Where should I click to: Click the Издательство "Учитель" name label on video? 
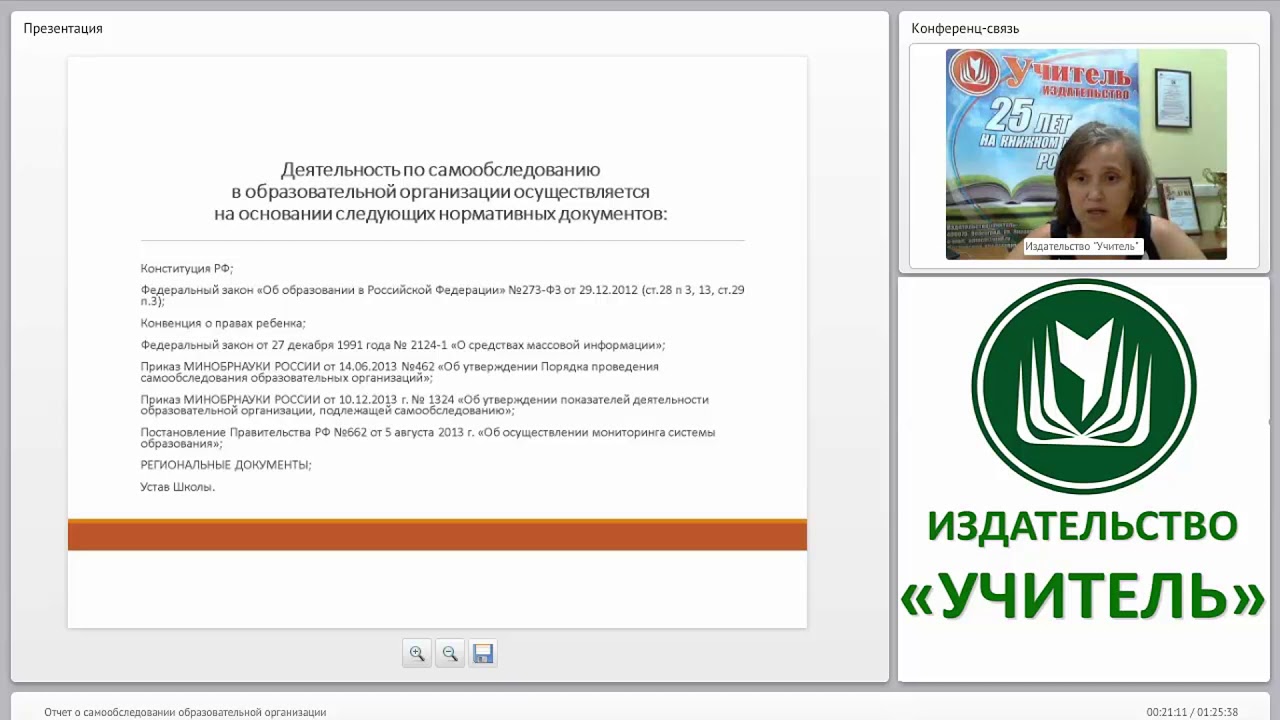[x=1082, y=246]
